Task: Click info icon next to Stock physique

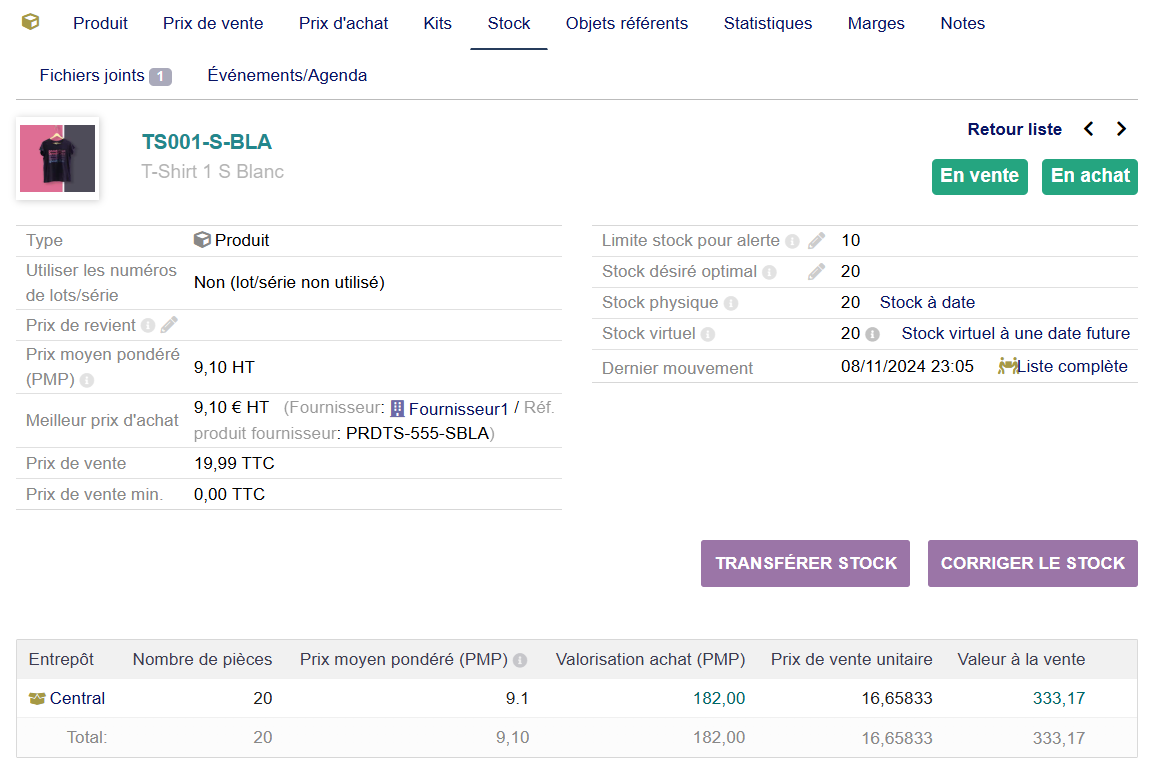Action: (731, 303)
